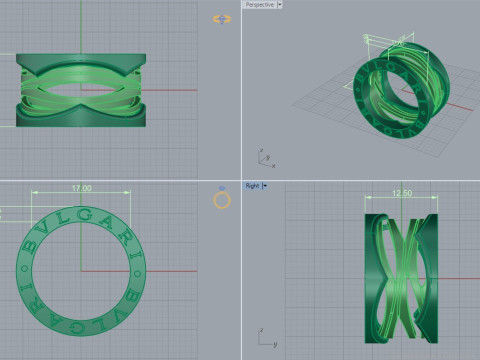
Task: Select the orange ring side-view icon
Action: [222, 19]
